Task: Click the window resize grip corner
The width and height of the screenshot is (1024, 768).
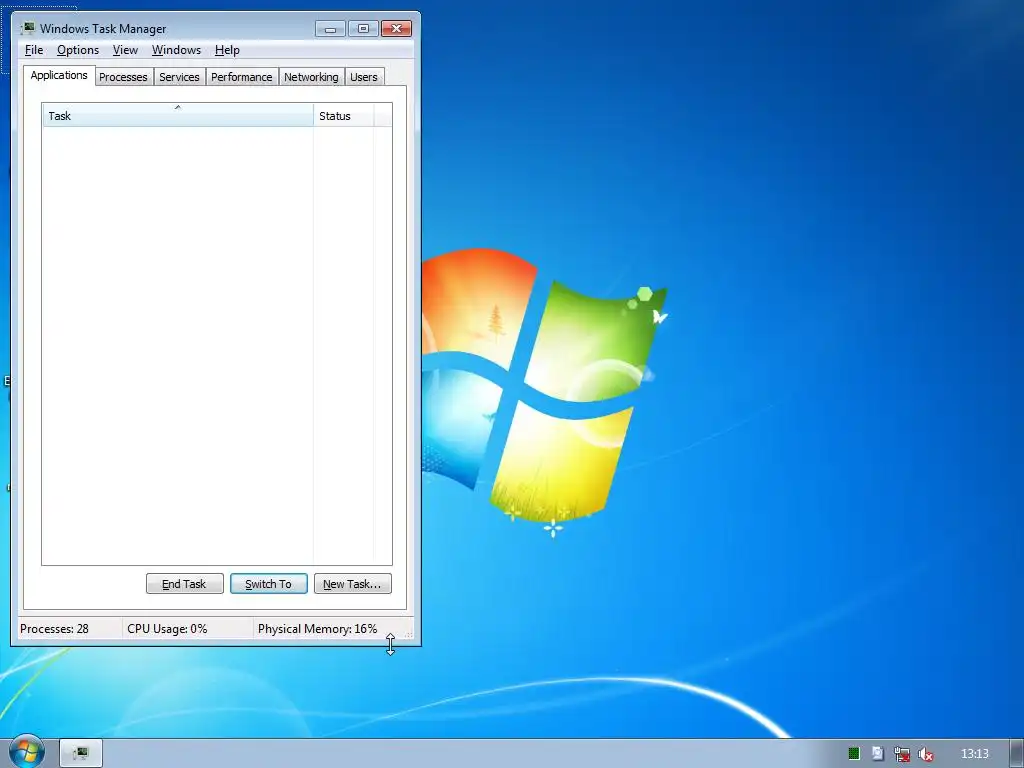Action: 409,634
